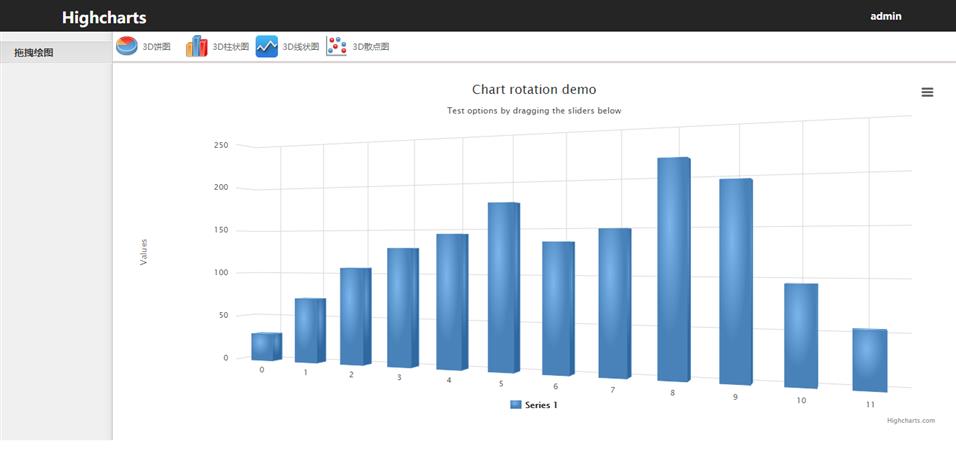
Task: Toggle Series 1 legend item
Action: point(541,405)
